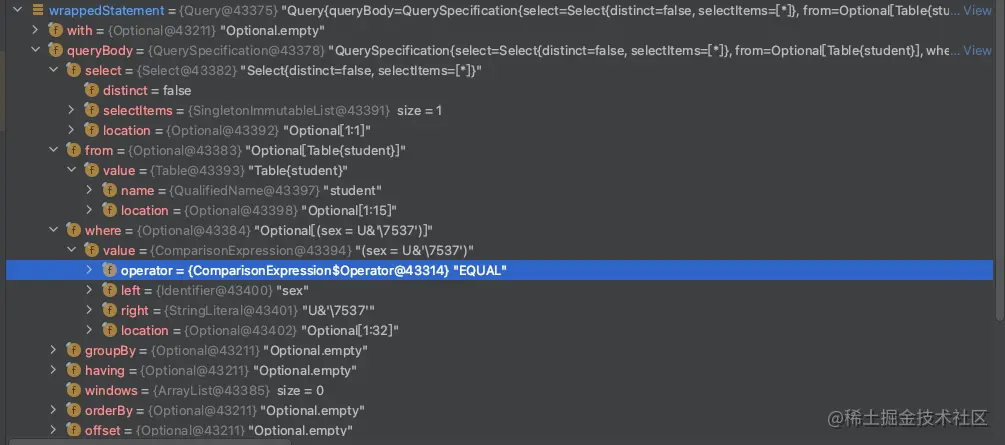Expand the right StringLiteral node
The width and height of the screenshot is (1005, 445).
[90, 310]
